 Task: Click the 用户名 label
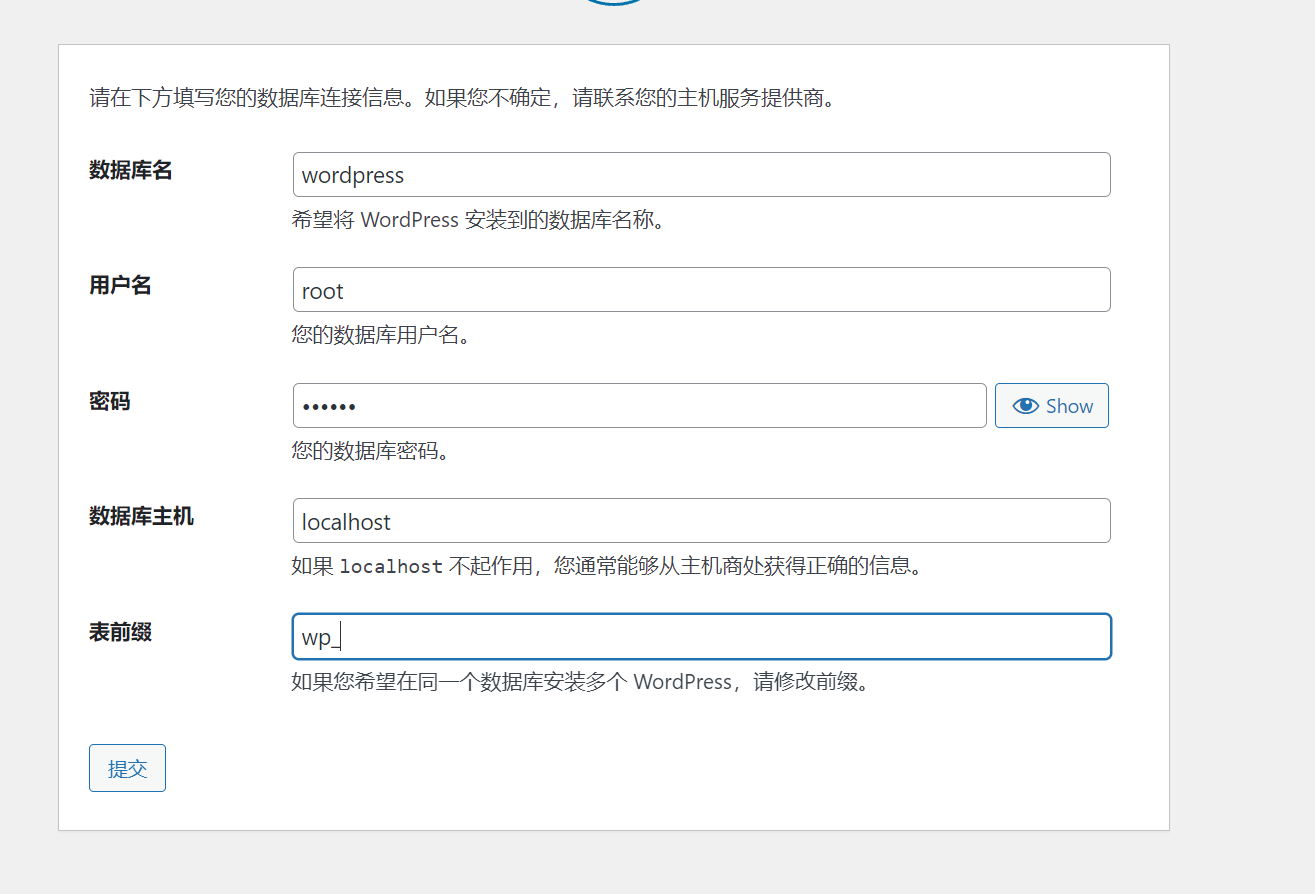pyautogui.click(x=120, y=286)
